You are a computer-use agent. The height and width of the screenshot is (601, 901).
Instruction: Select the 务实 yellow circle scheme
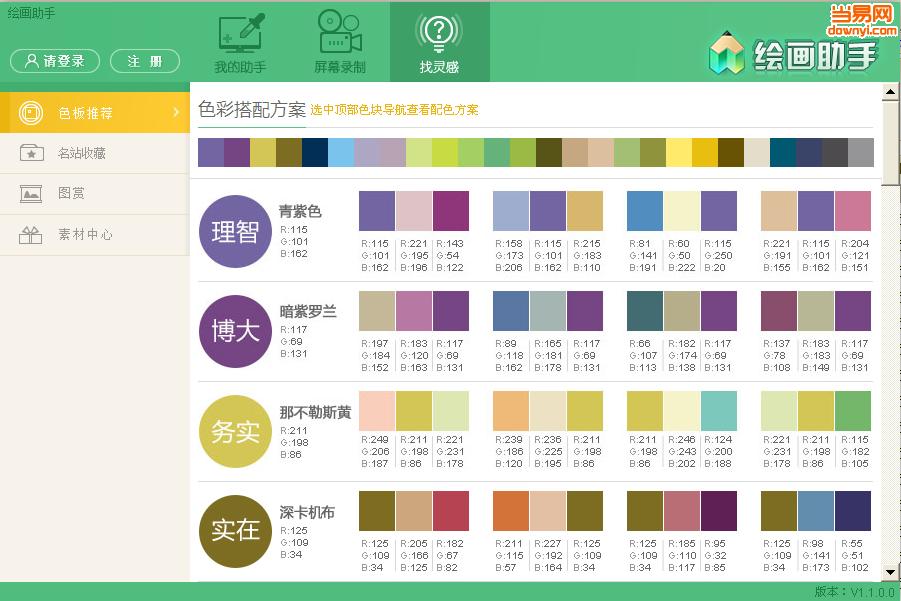235,431
